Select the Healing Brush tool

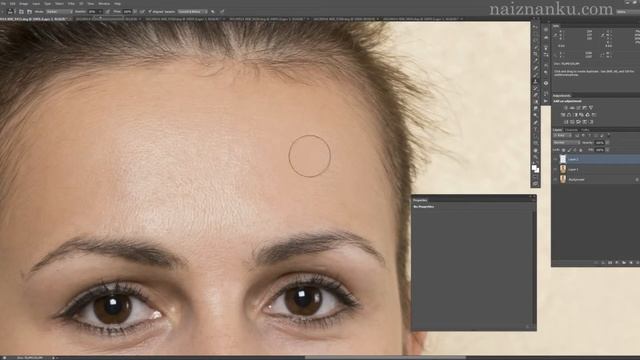[x=536, y=67]
